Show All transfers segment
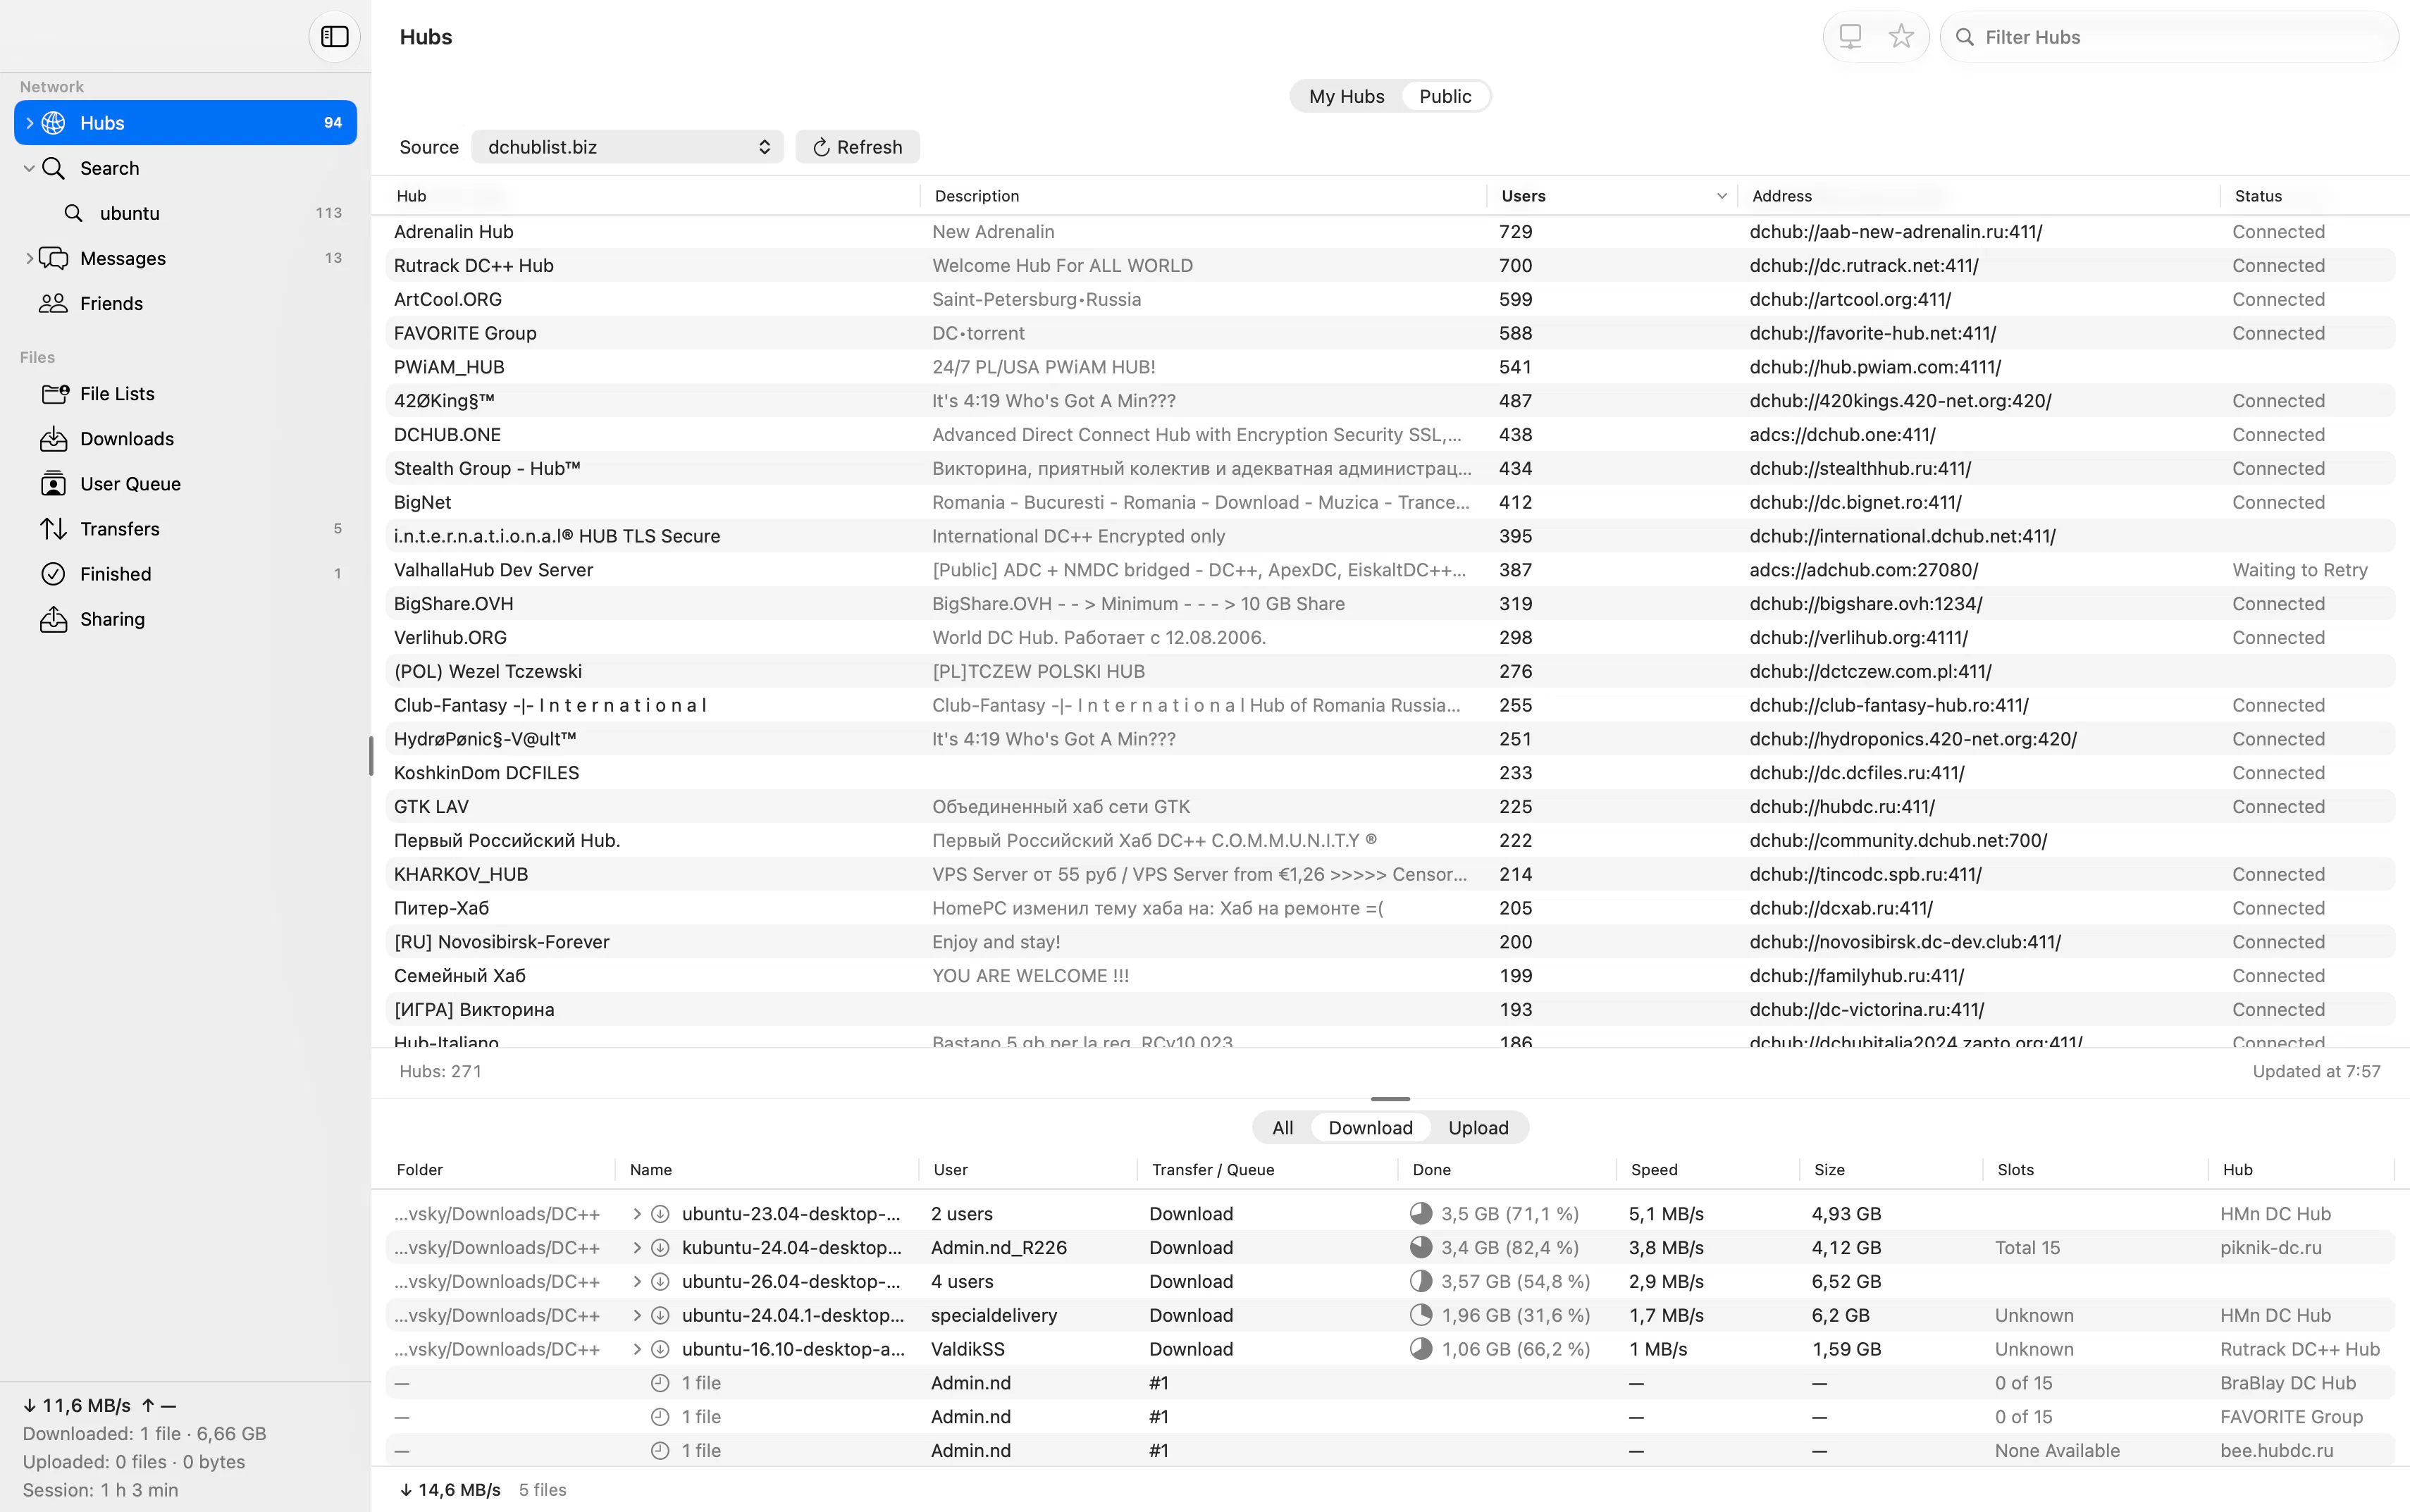 [x=1282, y=1128]
